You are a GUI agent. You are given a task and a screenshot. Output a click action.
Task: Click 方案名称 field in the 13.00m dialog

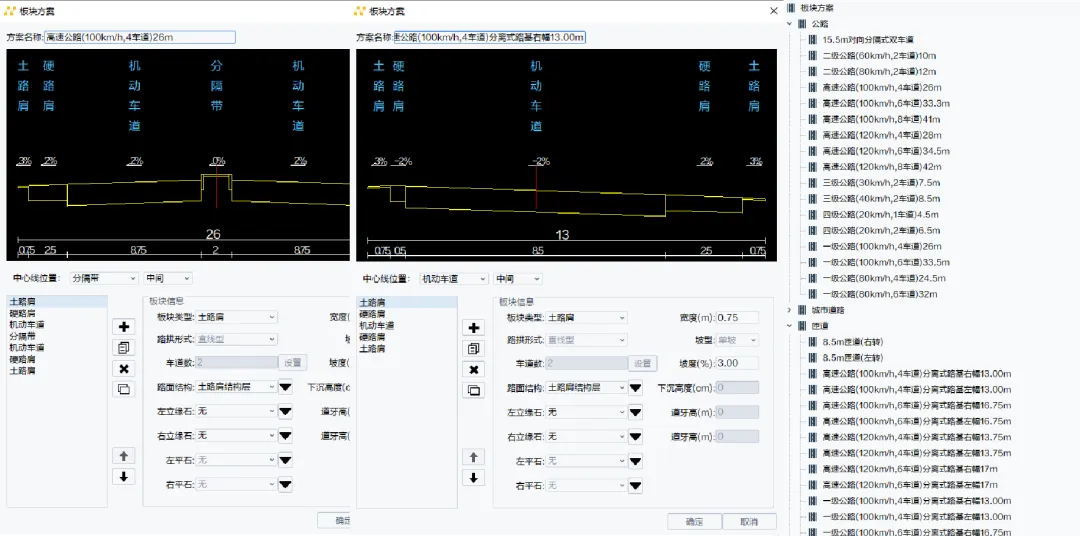click(x=490, y=37)
